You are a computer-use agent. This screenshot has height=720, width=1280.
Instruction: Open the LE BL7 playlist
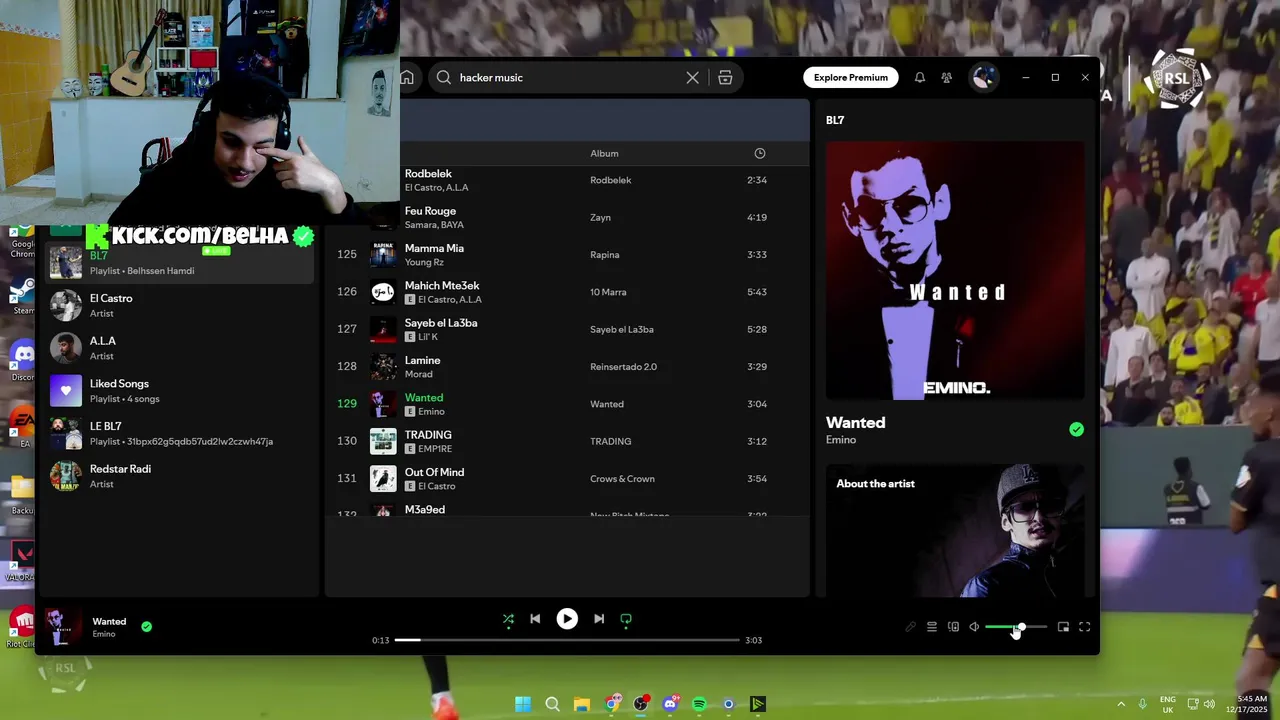(x=178, y=433)
